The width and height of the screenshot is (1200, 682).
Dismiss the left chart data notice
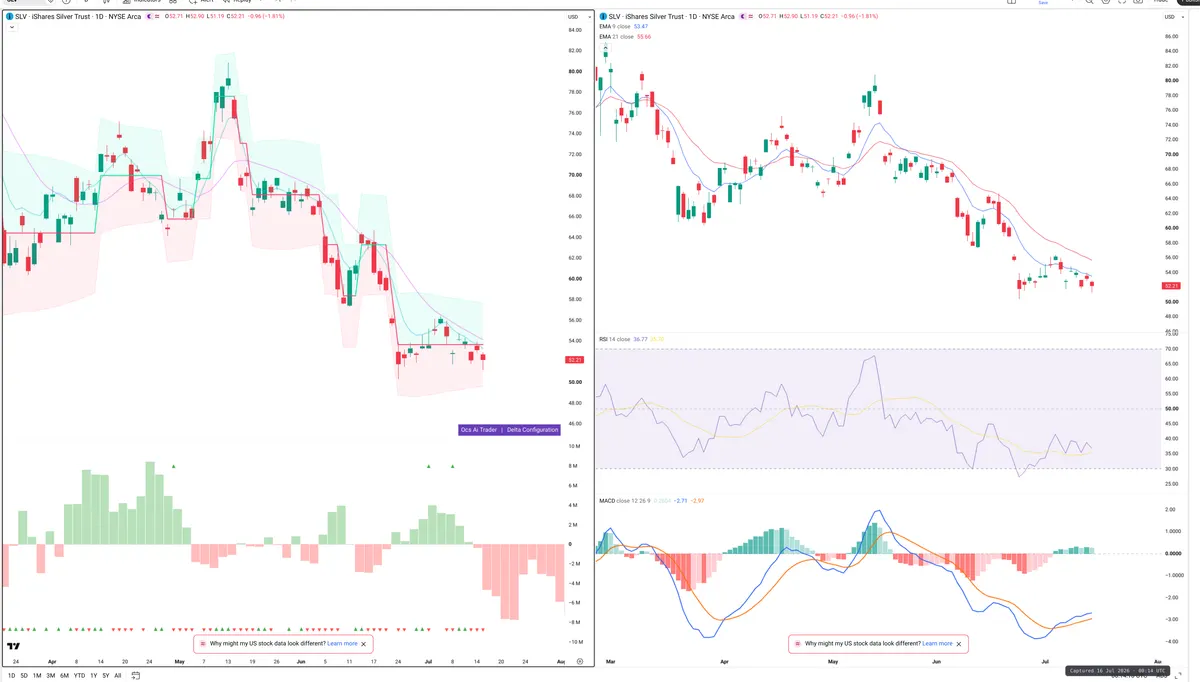(x=364, y=644)
